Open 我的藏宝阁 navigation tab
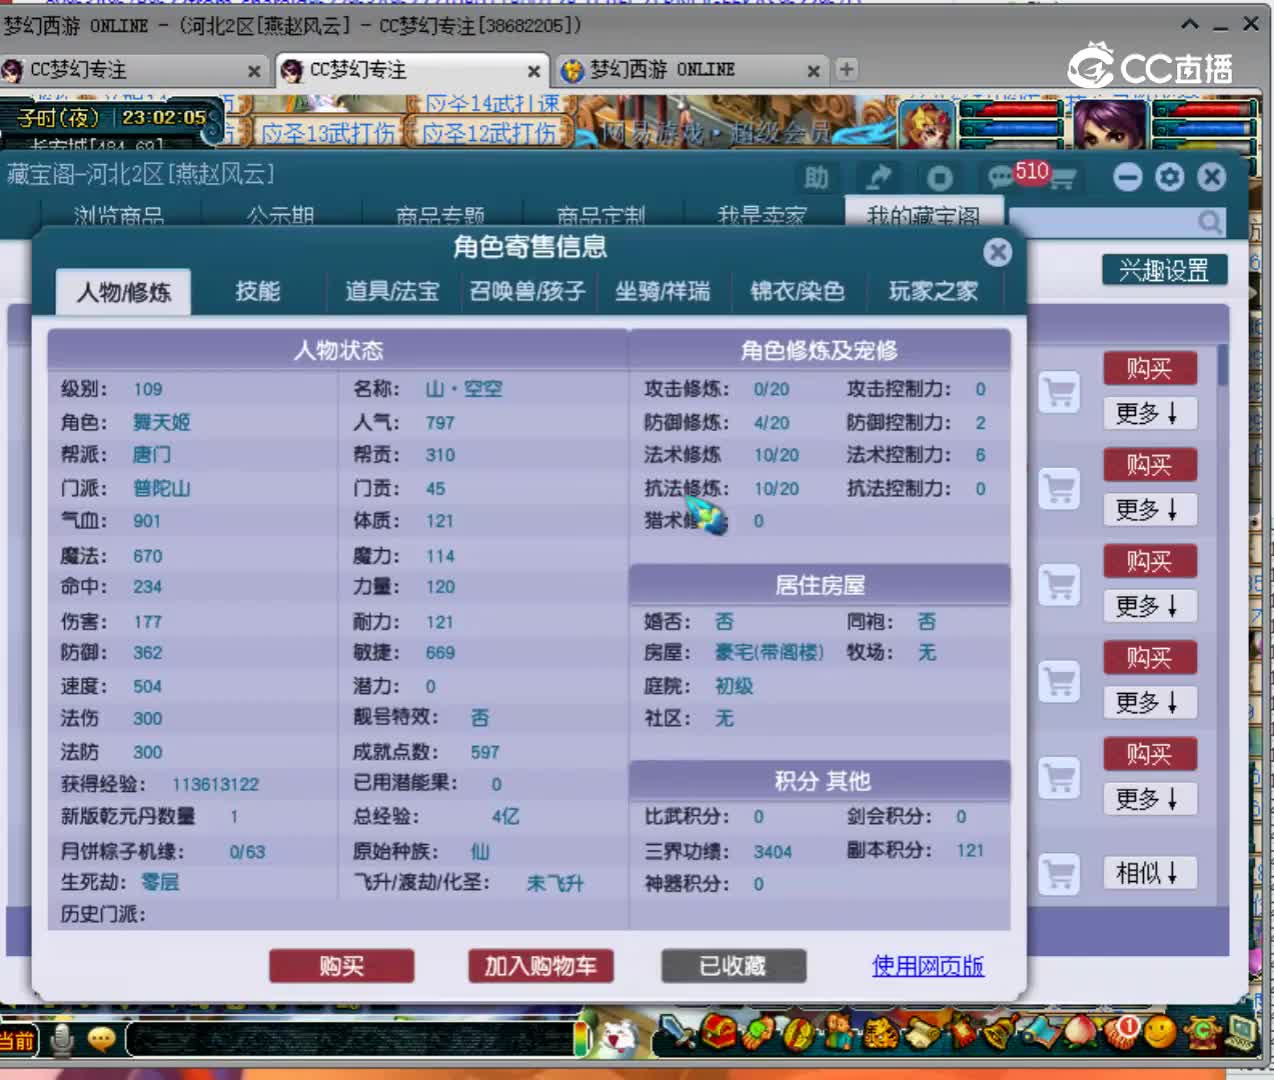The image size is (1274, 1080). pos(923,214)
